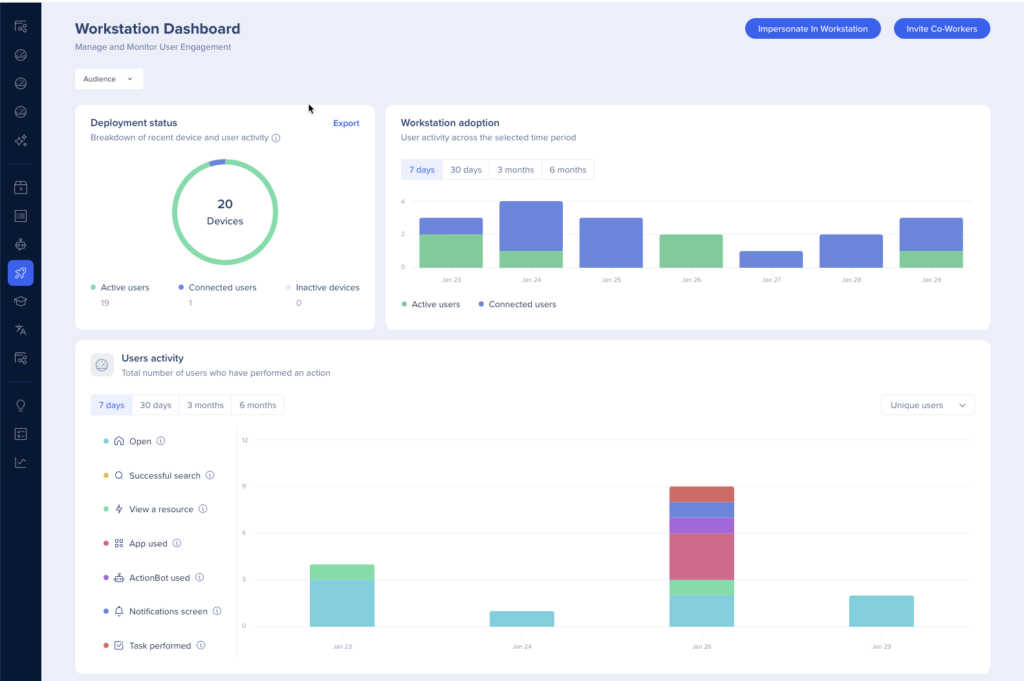
Task: Switch Users activity to 3 months
Action: click(205, 405)
